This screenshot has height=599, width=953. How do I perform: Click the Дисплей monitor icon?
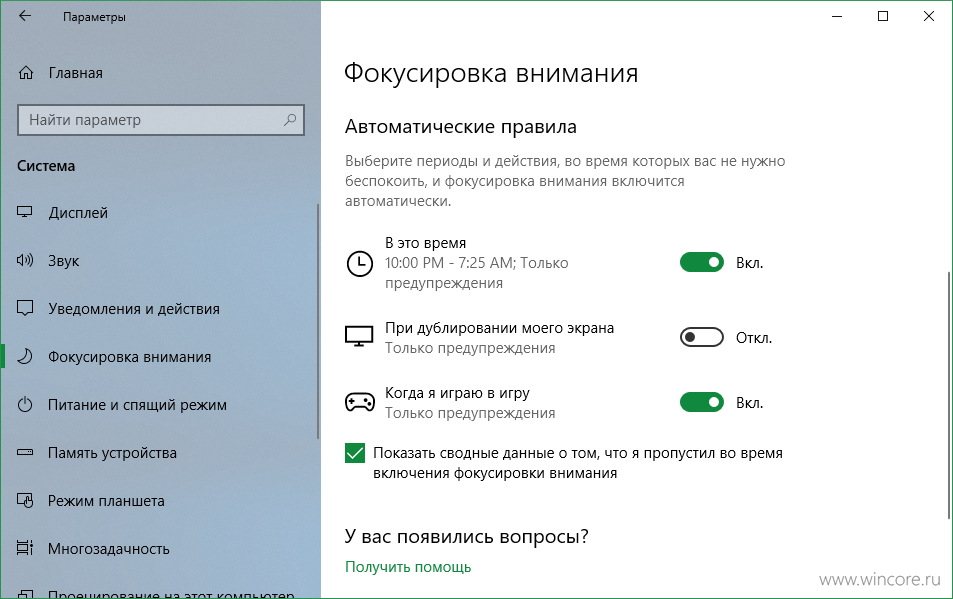[25, 212]
